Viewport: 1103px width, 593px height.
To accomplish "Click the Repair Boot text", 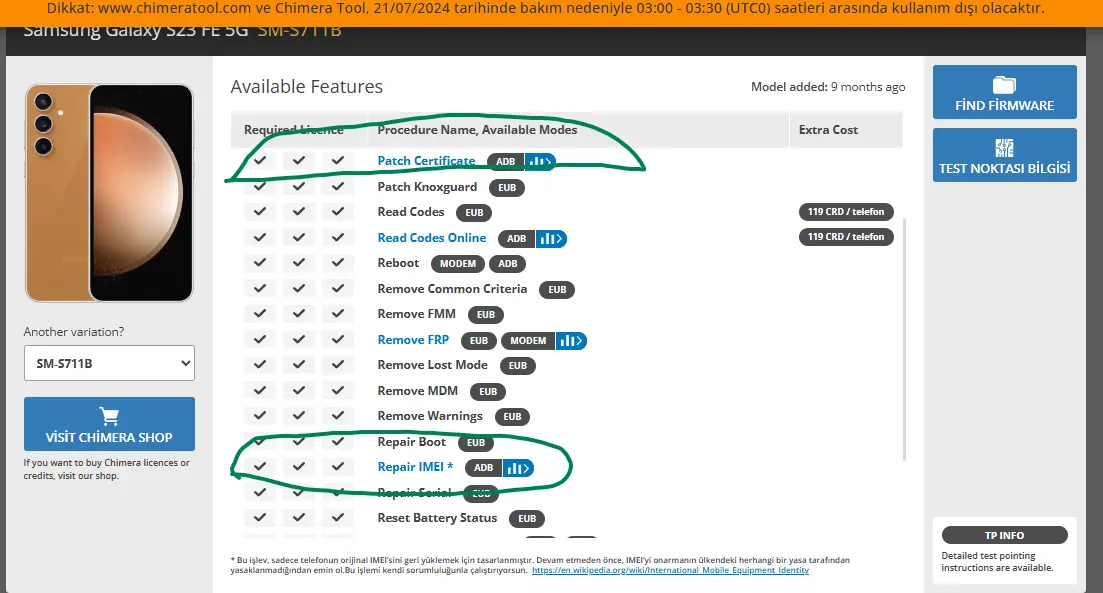I will 412,442.
